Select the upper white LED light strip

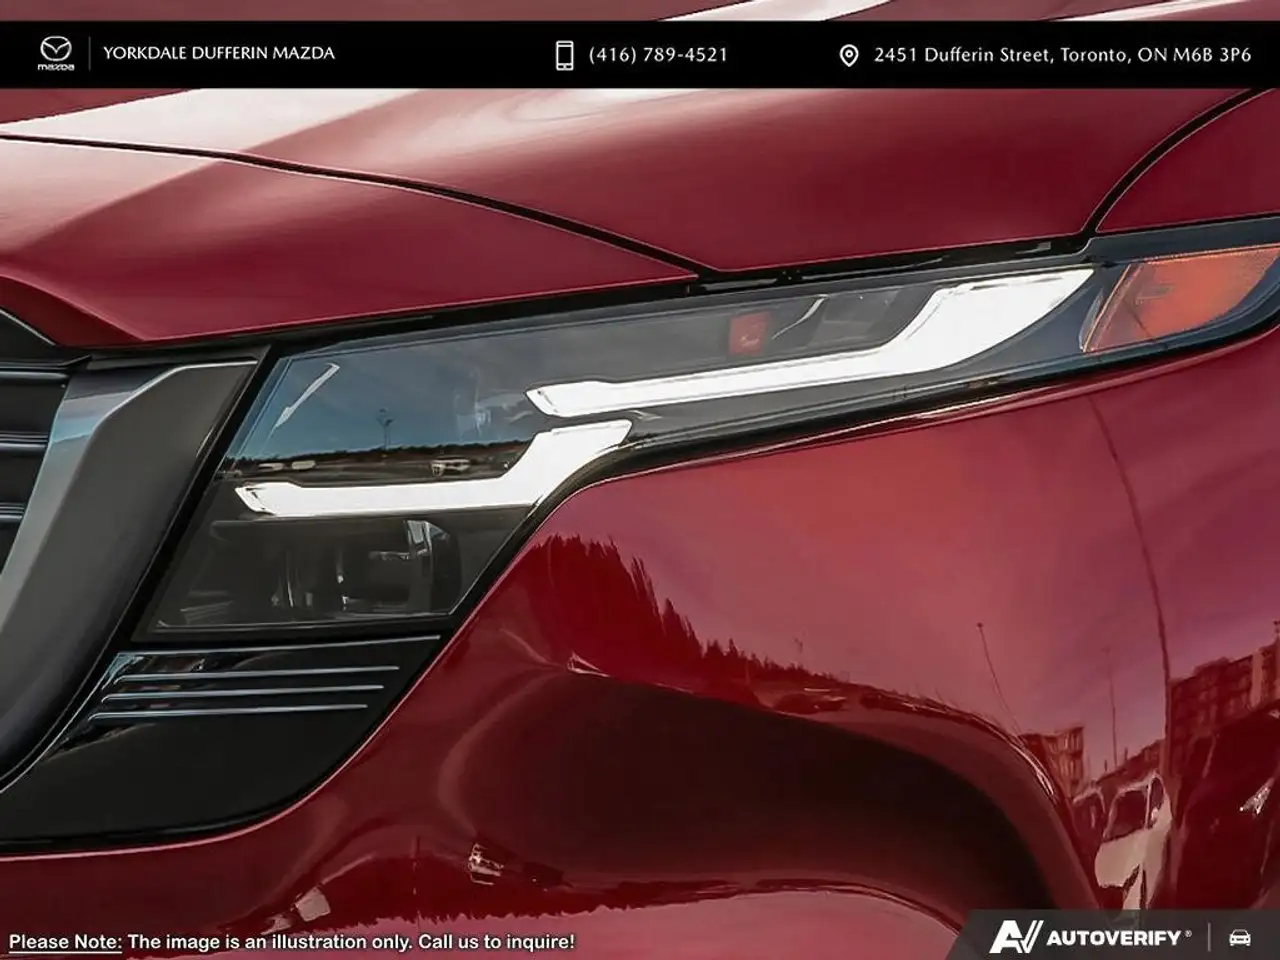click(800, 350)
